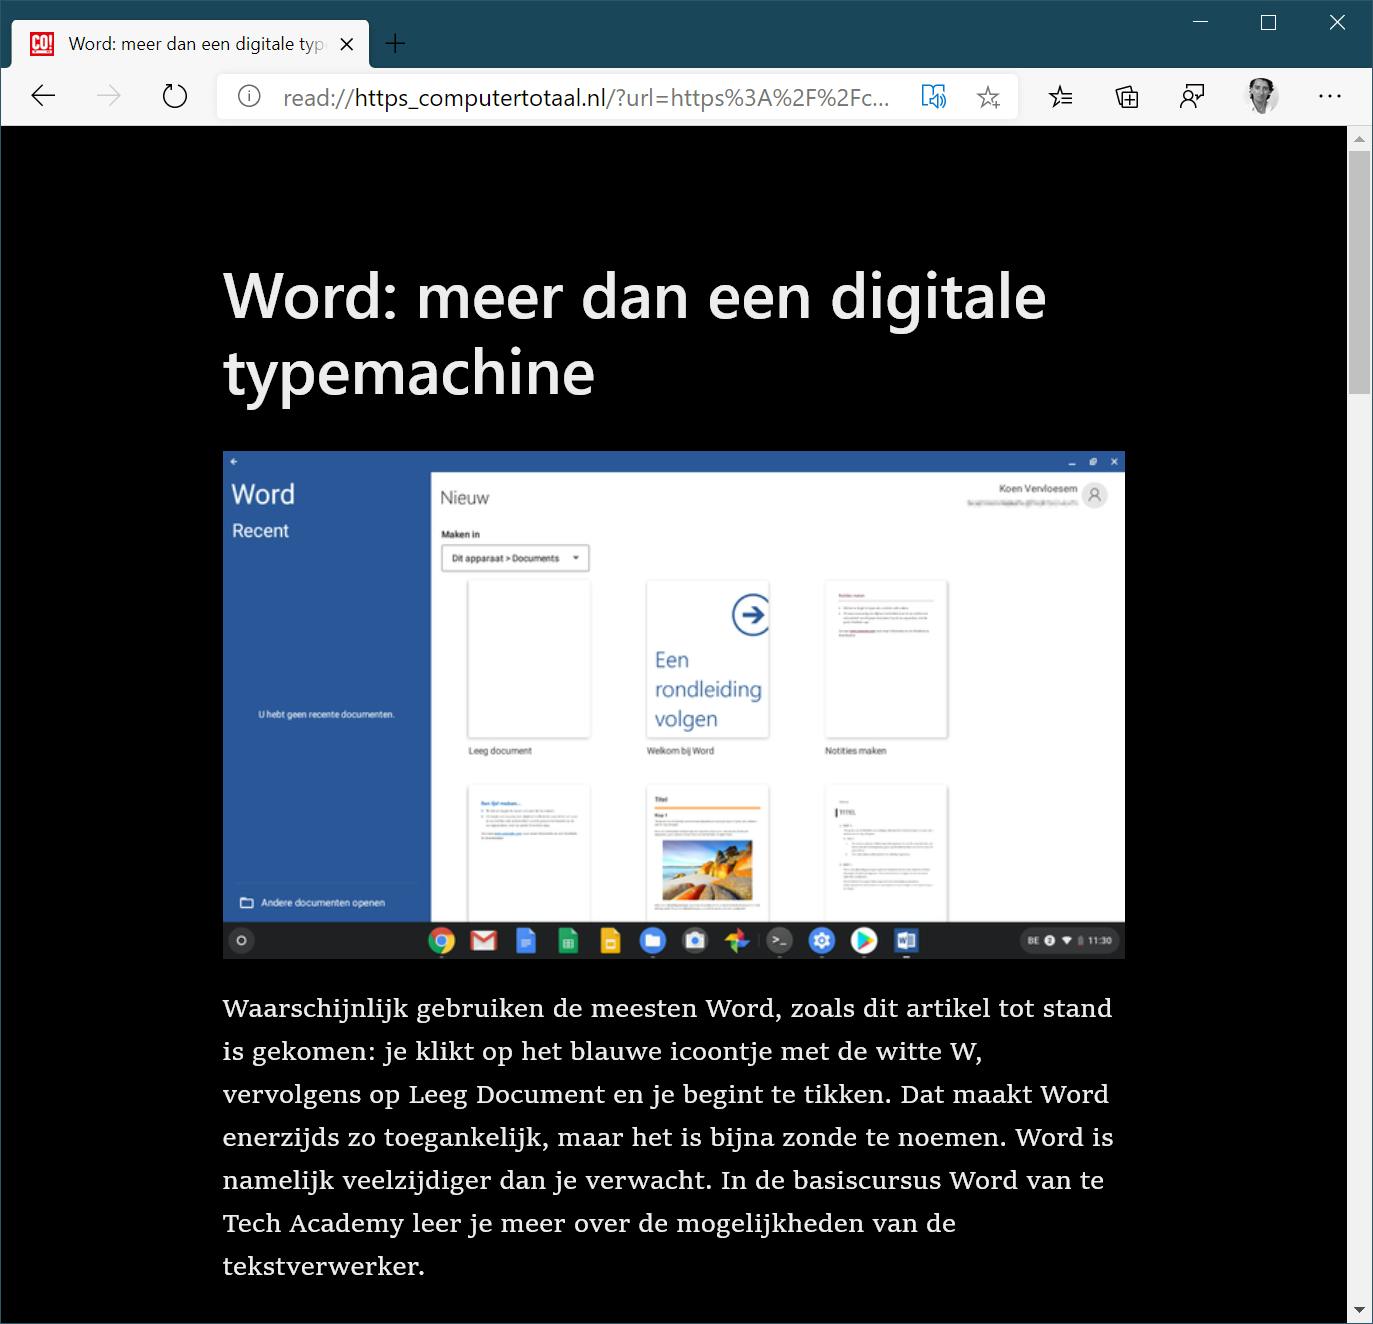Open a new tab with the plus button
Image resolution: width=1373 pixels, height=1324 pixels.
click(x=395, y=43)
